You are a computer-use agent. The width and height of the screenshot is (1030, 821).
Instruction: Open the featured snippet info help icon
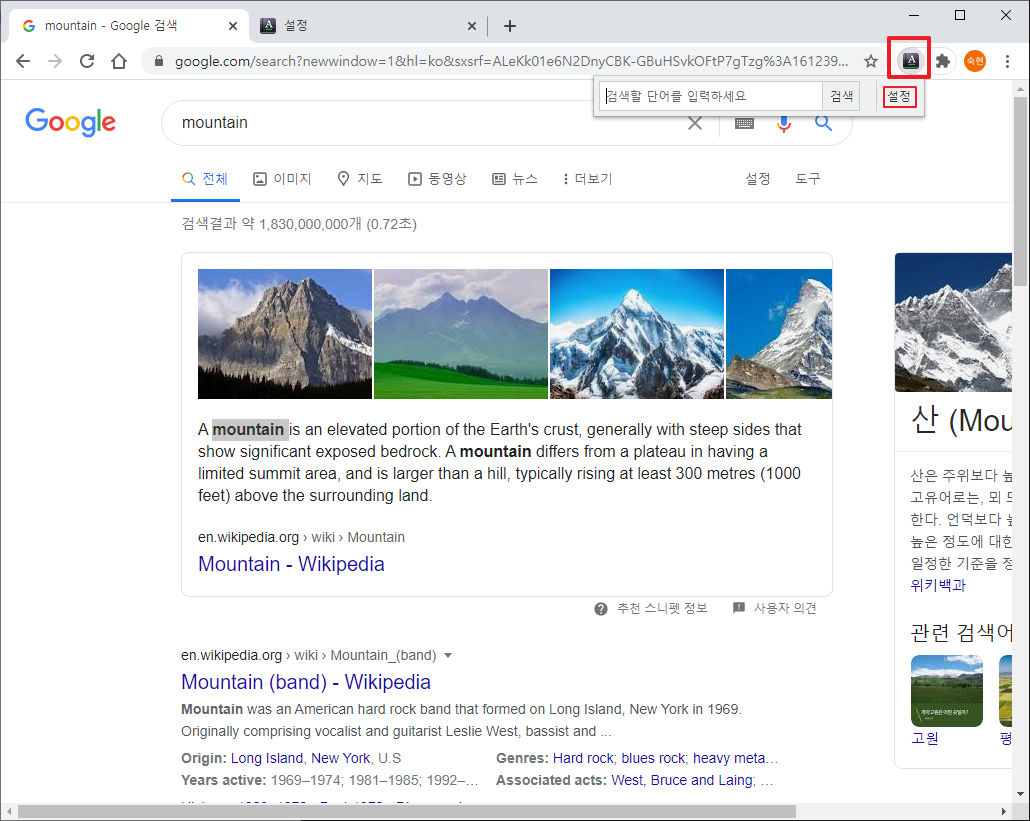tap(600, 609)
